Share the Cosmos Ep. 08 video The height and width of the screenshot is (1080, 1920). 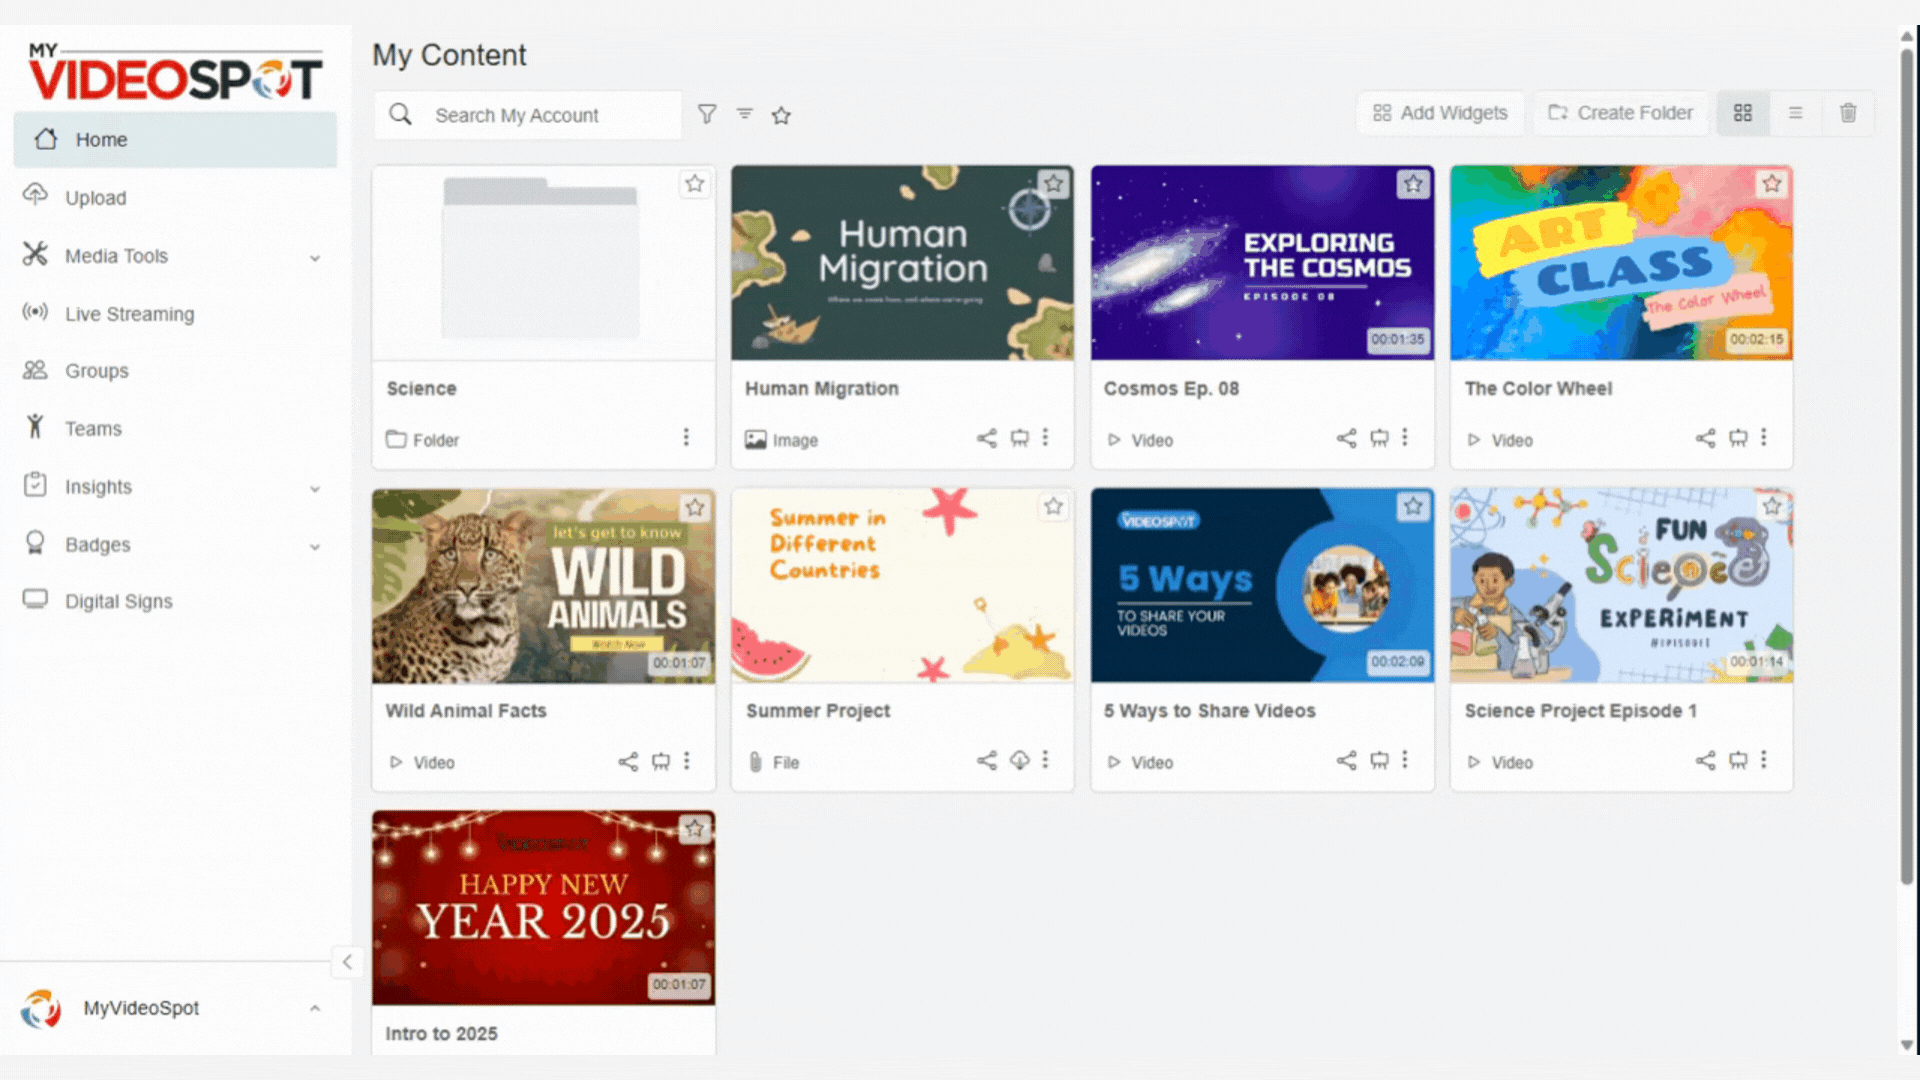1346,438
